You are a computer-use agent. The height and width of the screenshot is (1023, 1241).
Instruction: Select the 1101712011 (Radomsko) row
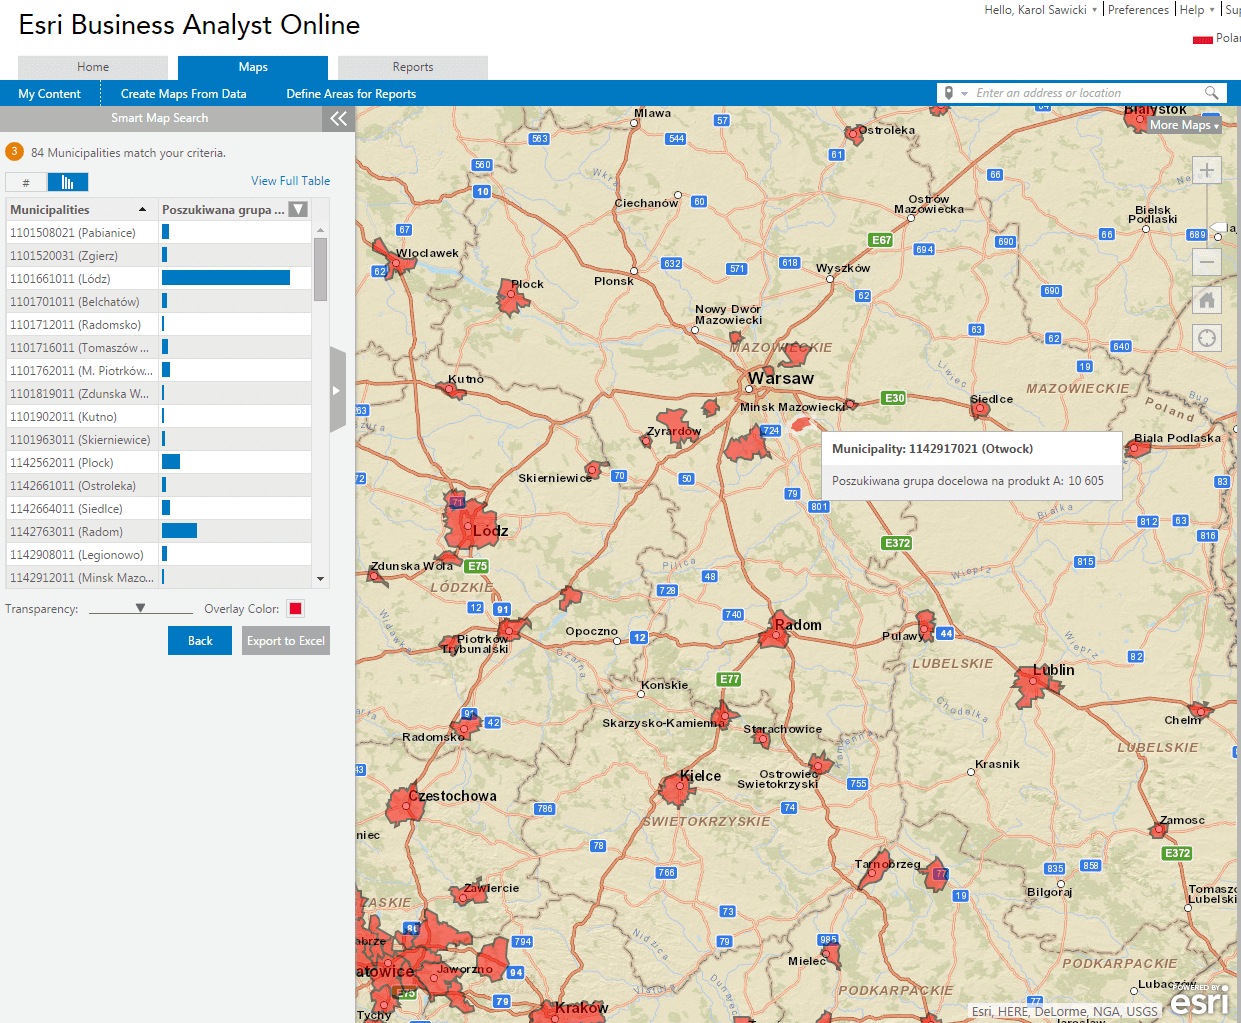[x=159, y=325]
